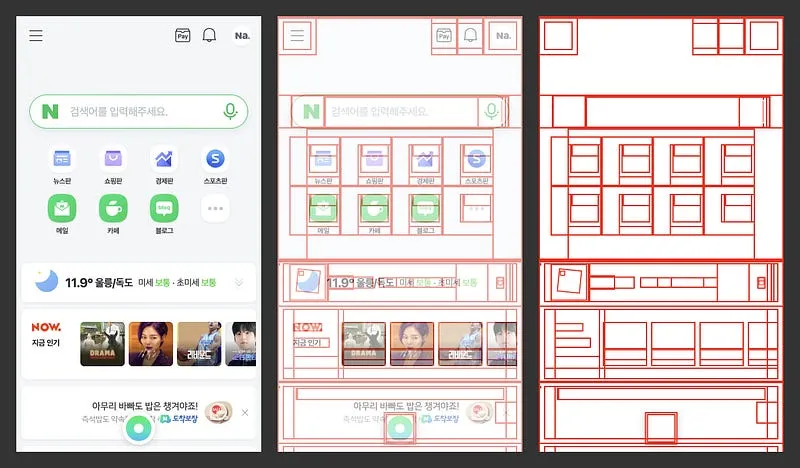Open the hamburger menu in the clean phone screen

36,35
